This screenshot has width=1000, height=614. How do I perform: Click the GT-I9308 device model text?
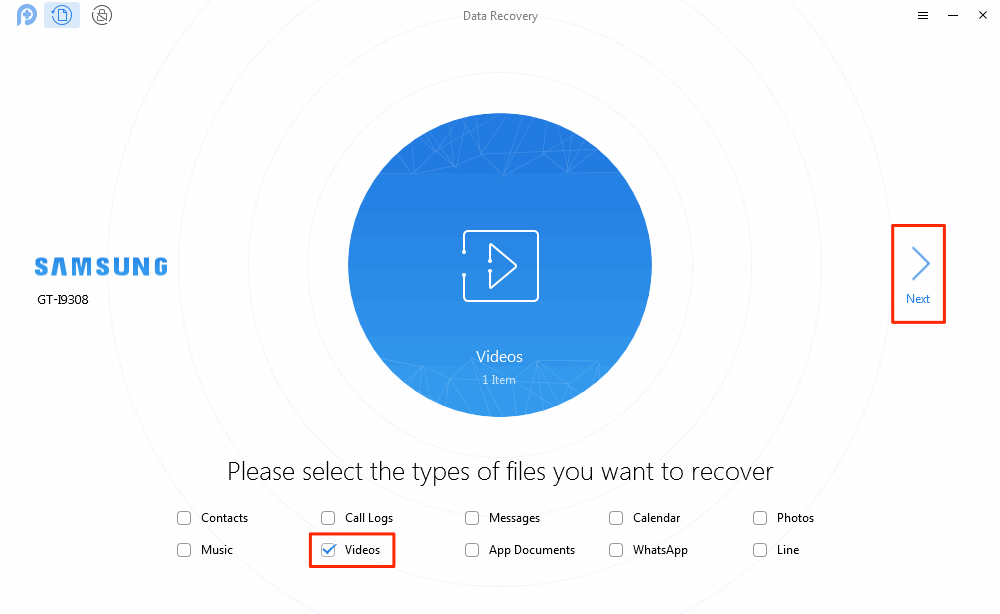tap(63, 300)
